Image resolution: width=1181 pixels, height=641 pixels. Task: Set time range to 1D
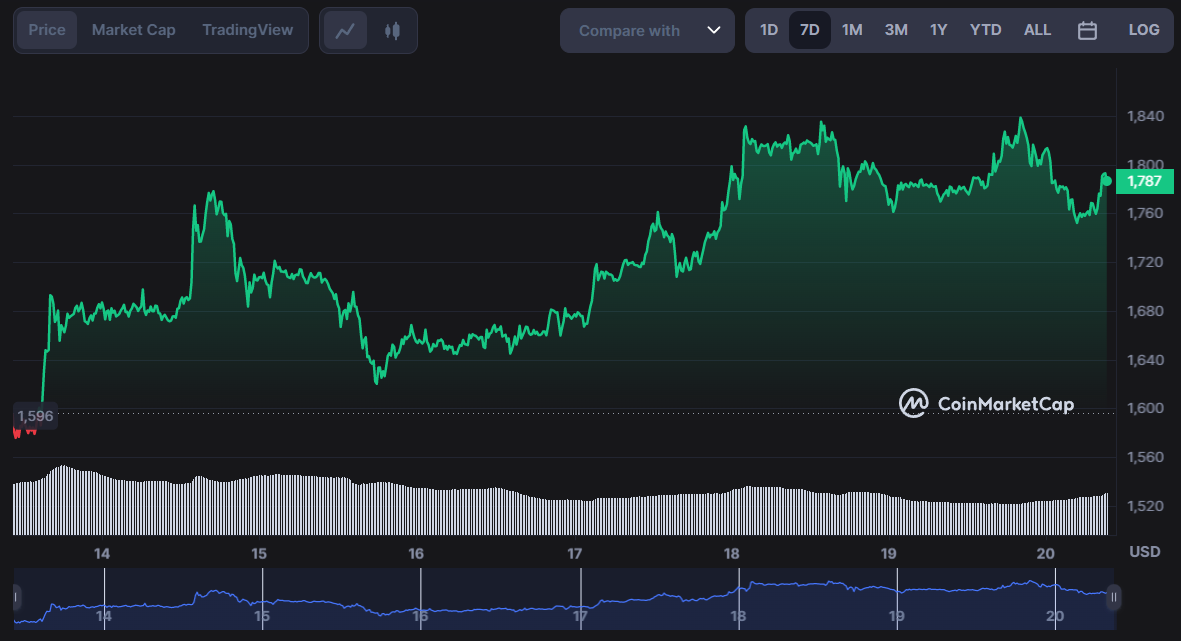[x=768, y=30]
